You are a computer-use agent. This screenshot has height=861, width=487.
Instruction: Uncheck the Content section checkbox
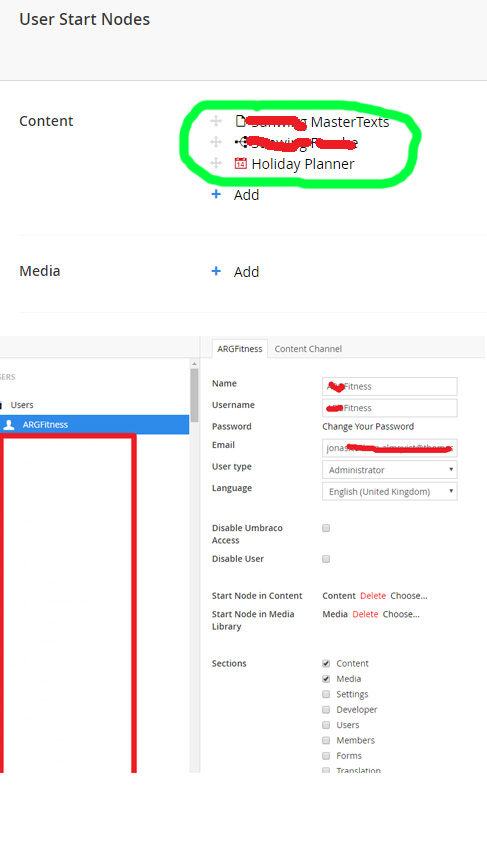coord(326,663)
